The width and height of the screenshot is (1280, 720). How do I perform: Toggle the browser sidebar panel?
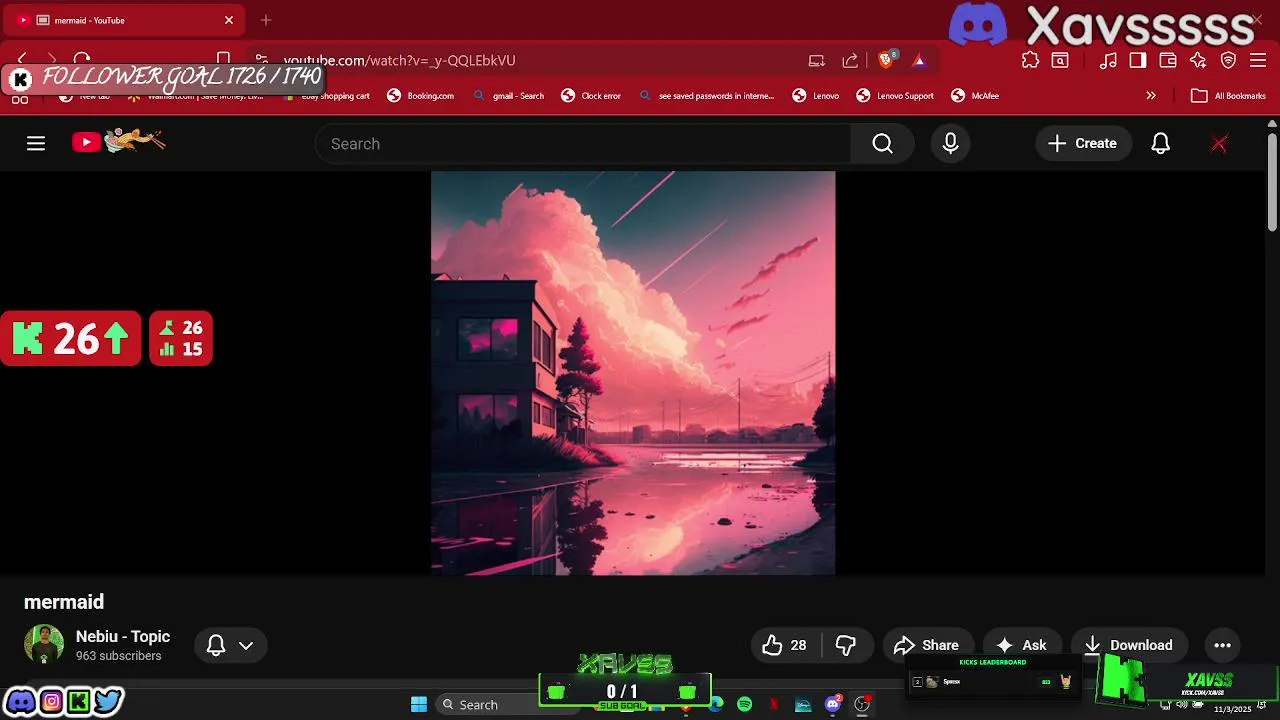[1138, 60]
